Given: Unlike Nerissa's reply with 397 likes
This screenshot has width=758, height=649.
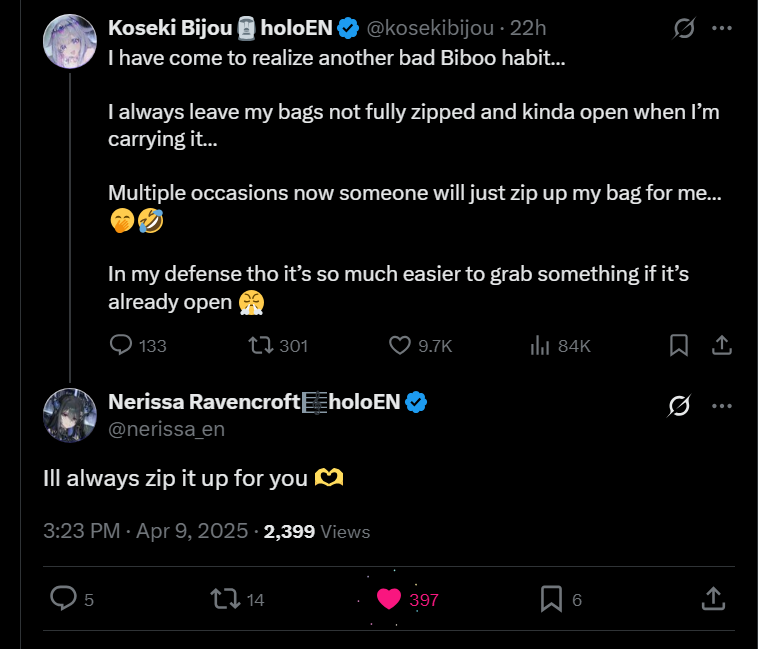Looking at the screenshot, I should [x=389, y=599].
